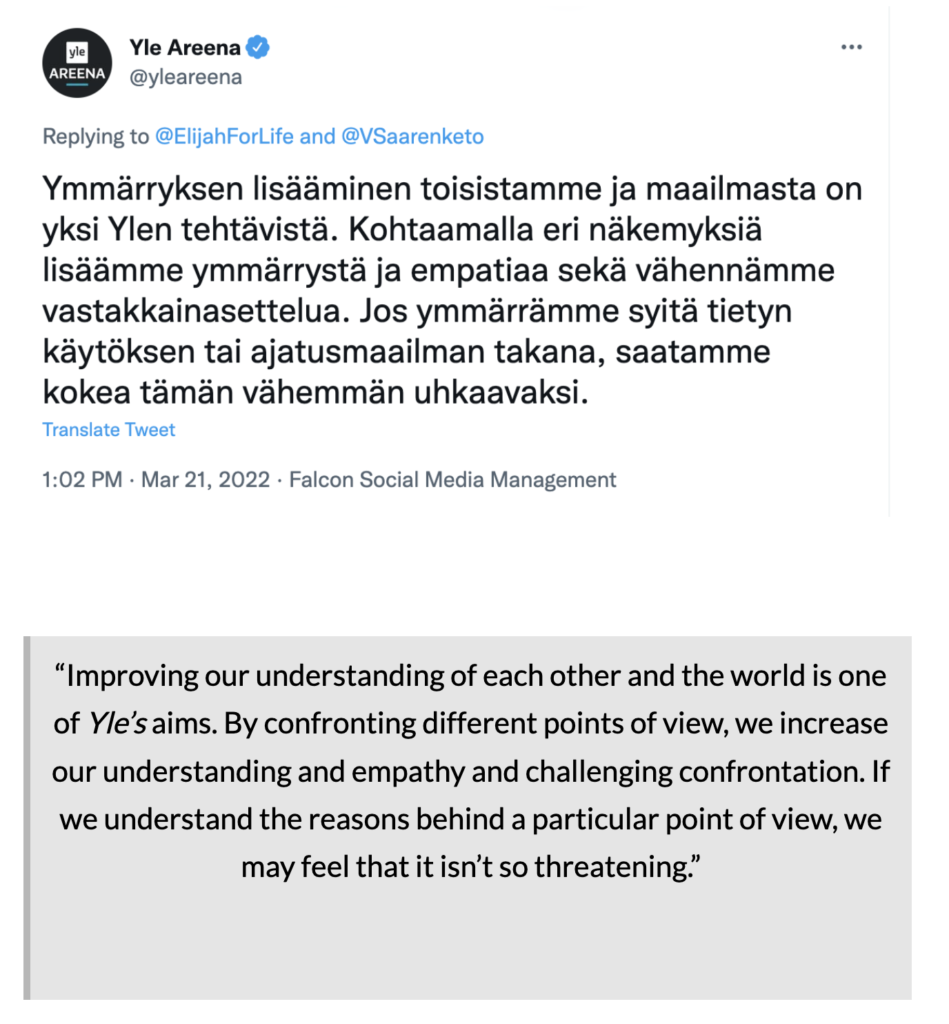Viewport: 949px width, 1024px height.
Task: Visit the @VSaarenketo profile link
Action: pyautogui.click(x=413, y=136)
